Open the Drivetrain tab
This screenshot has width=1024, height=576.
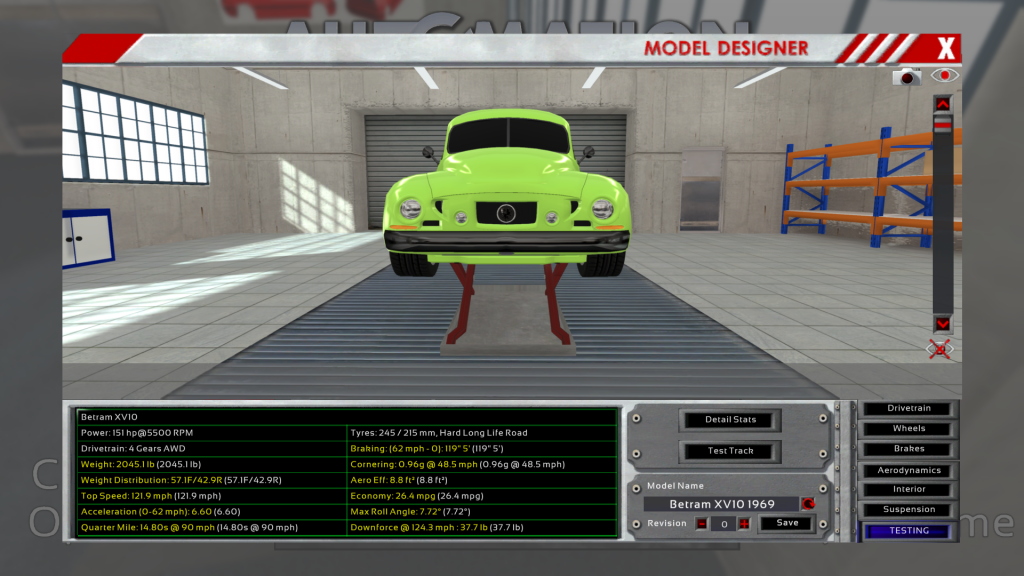pos(909,408)
